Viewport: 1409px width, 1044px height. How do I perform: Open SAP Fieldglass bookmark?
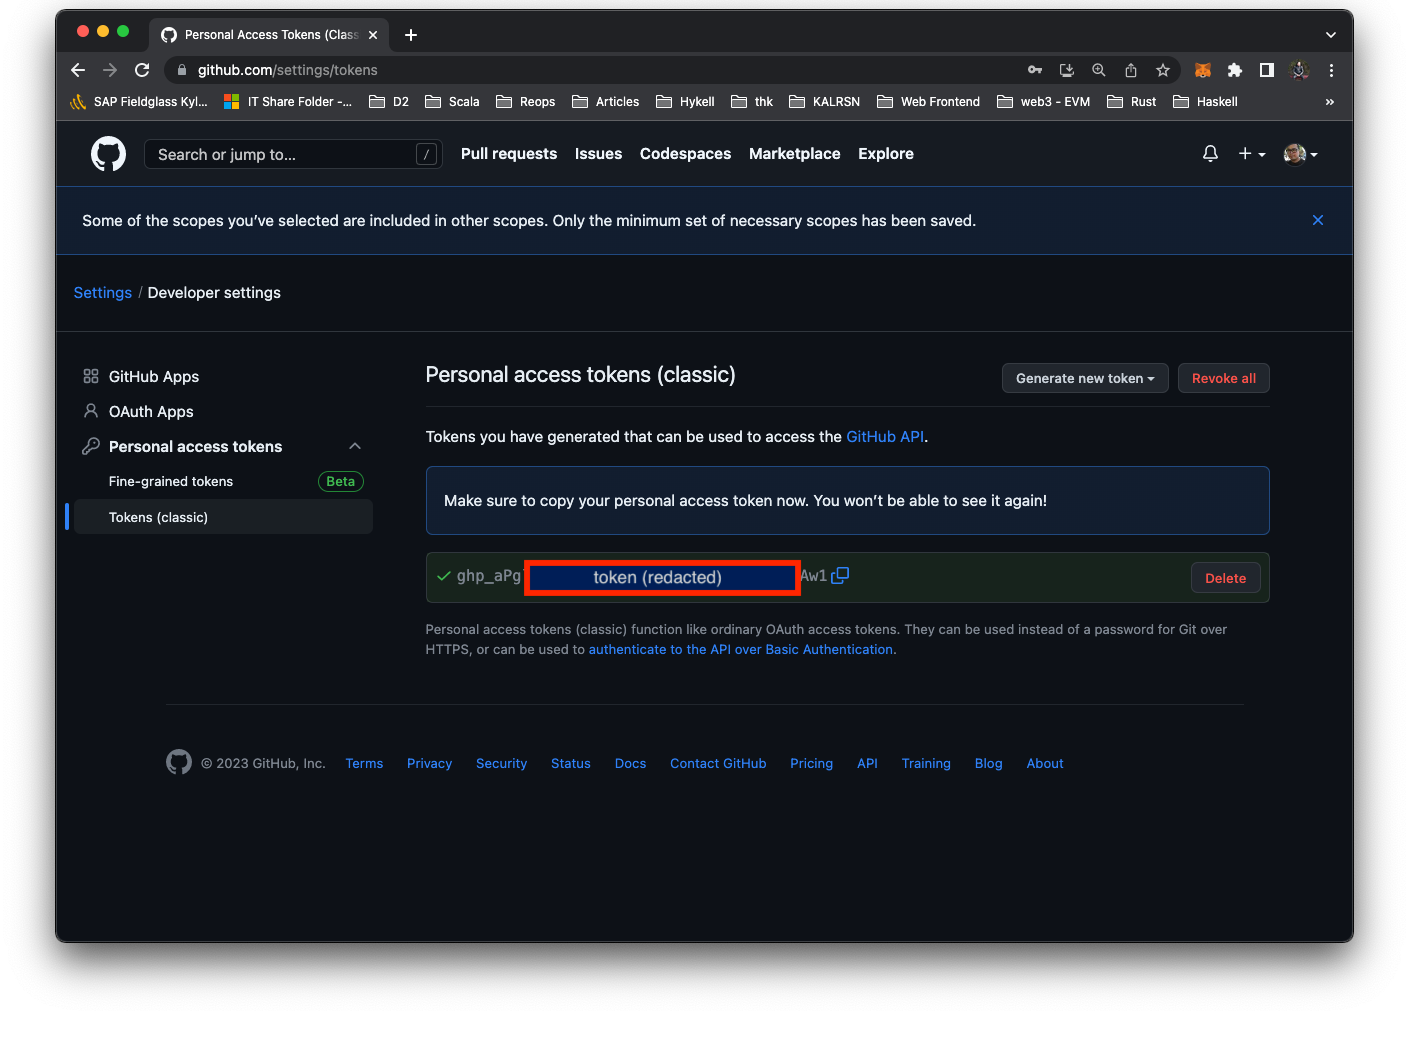(x=139, y=102)
